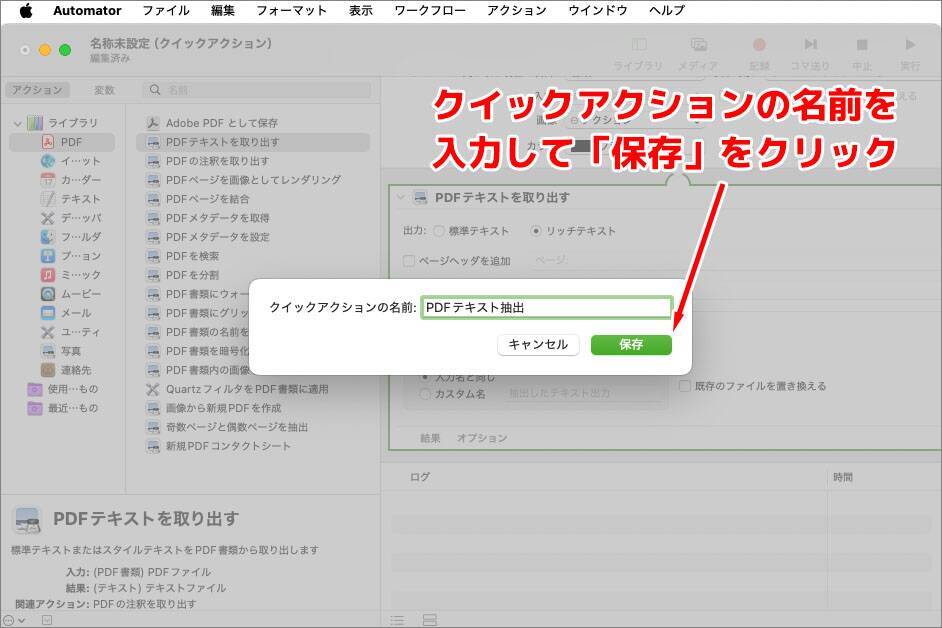Select PDFページを結合 action in list
942x628 pixels.
(x=207, y=199)
